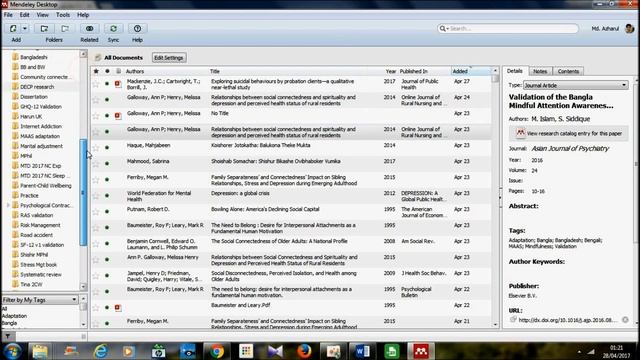Open PDF icon in Mackenzie row
Screen dimensions: 640x360
(x=118, y=84)
